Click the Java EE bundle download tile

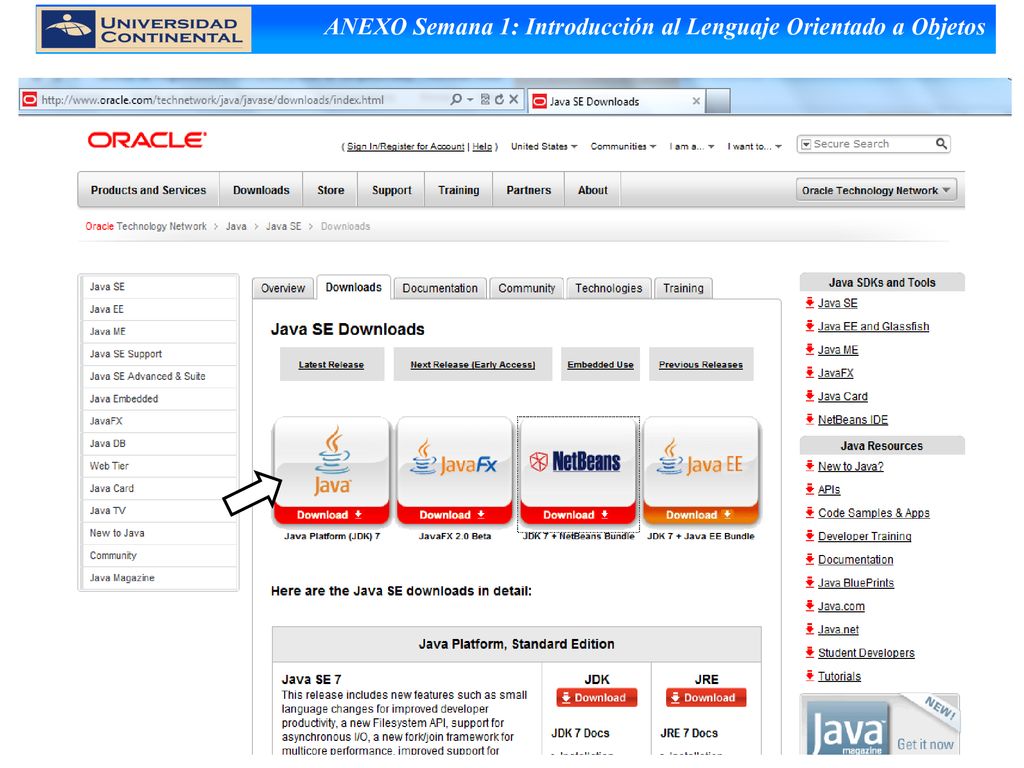701,471
